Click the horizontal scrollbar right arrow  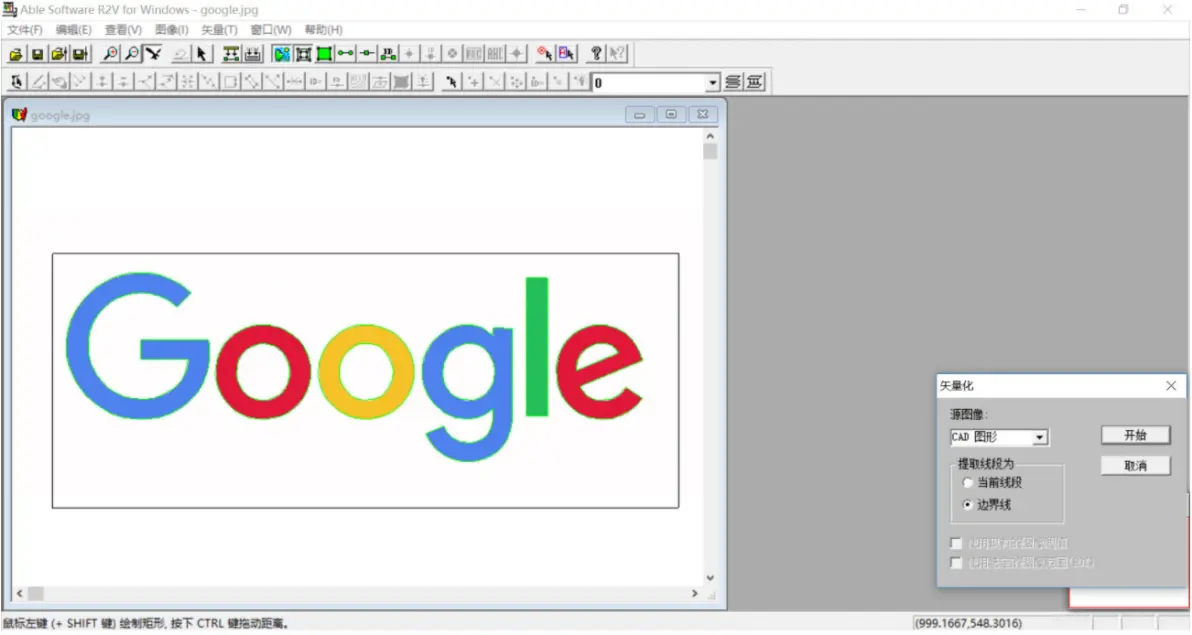(x=695, y=593)
